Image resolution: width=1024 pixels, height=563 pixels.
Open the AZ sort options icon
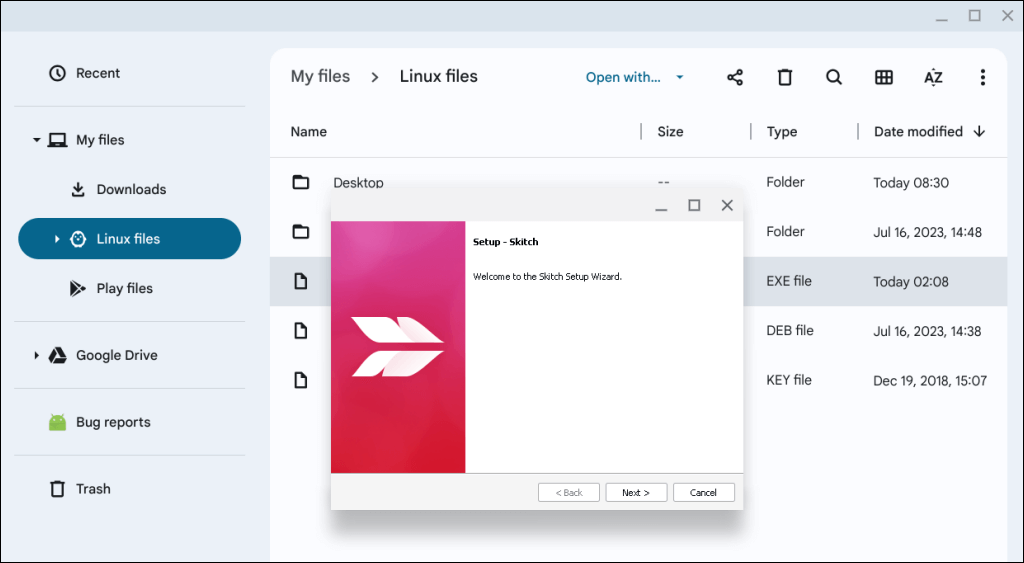(933, 77)
